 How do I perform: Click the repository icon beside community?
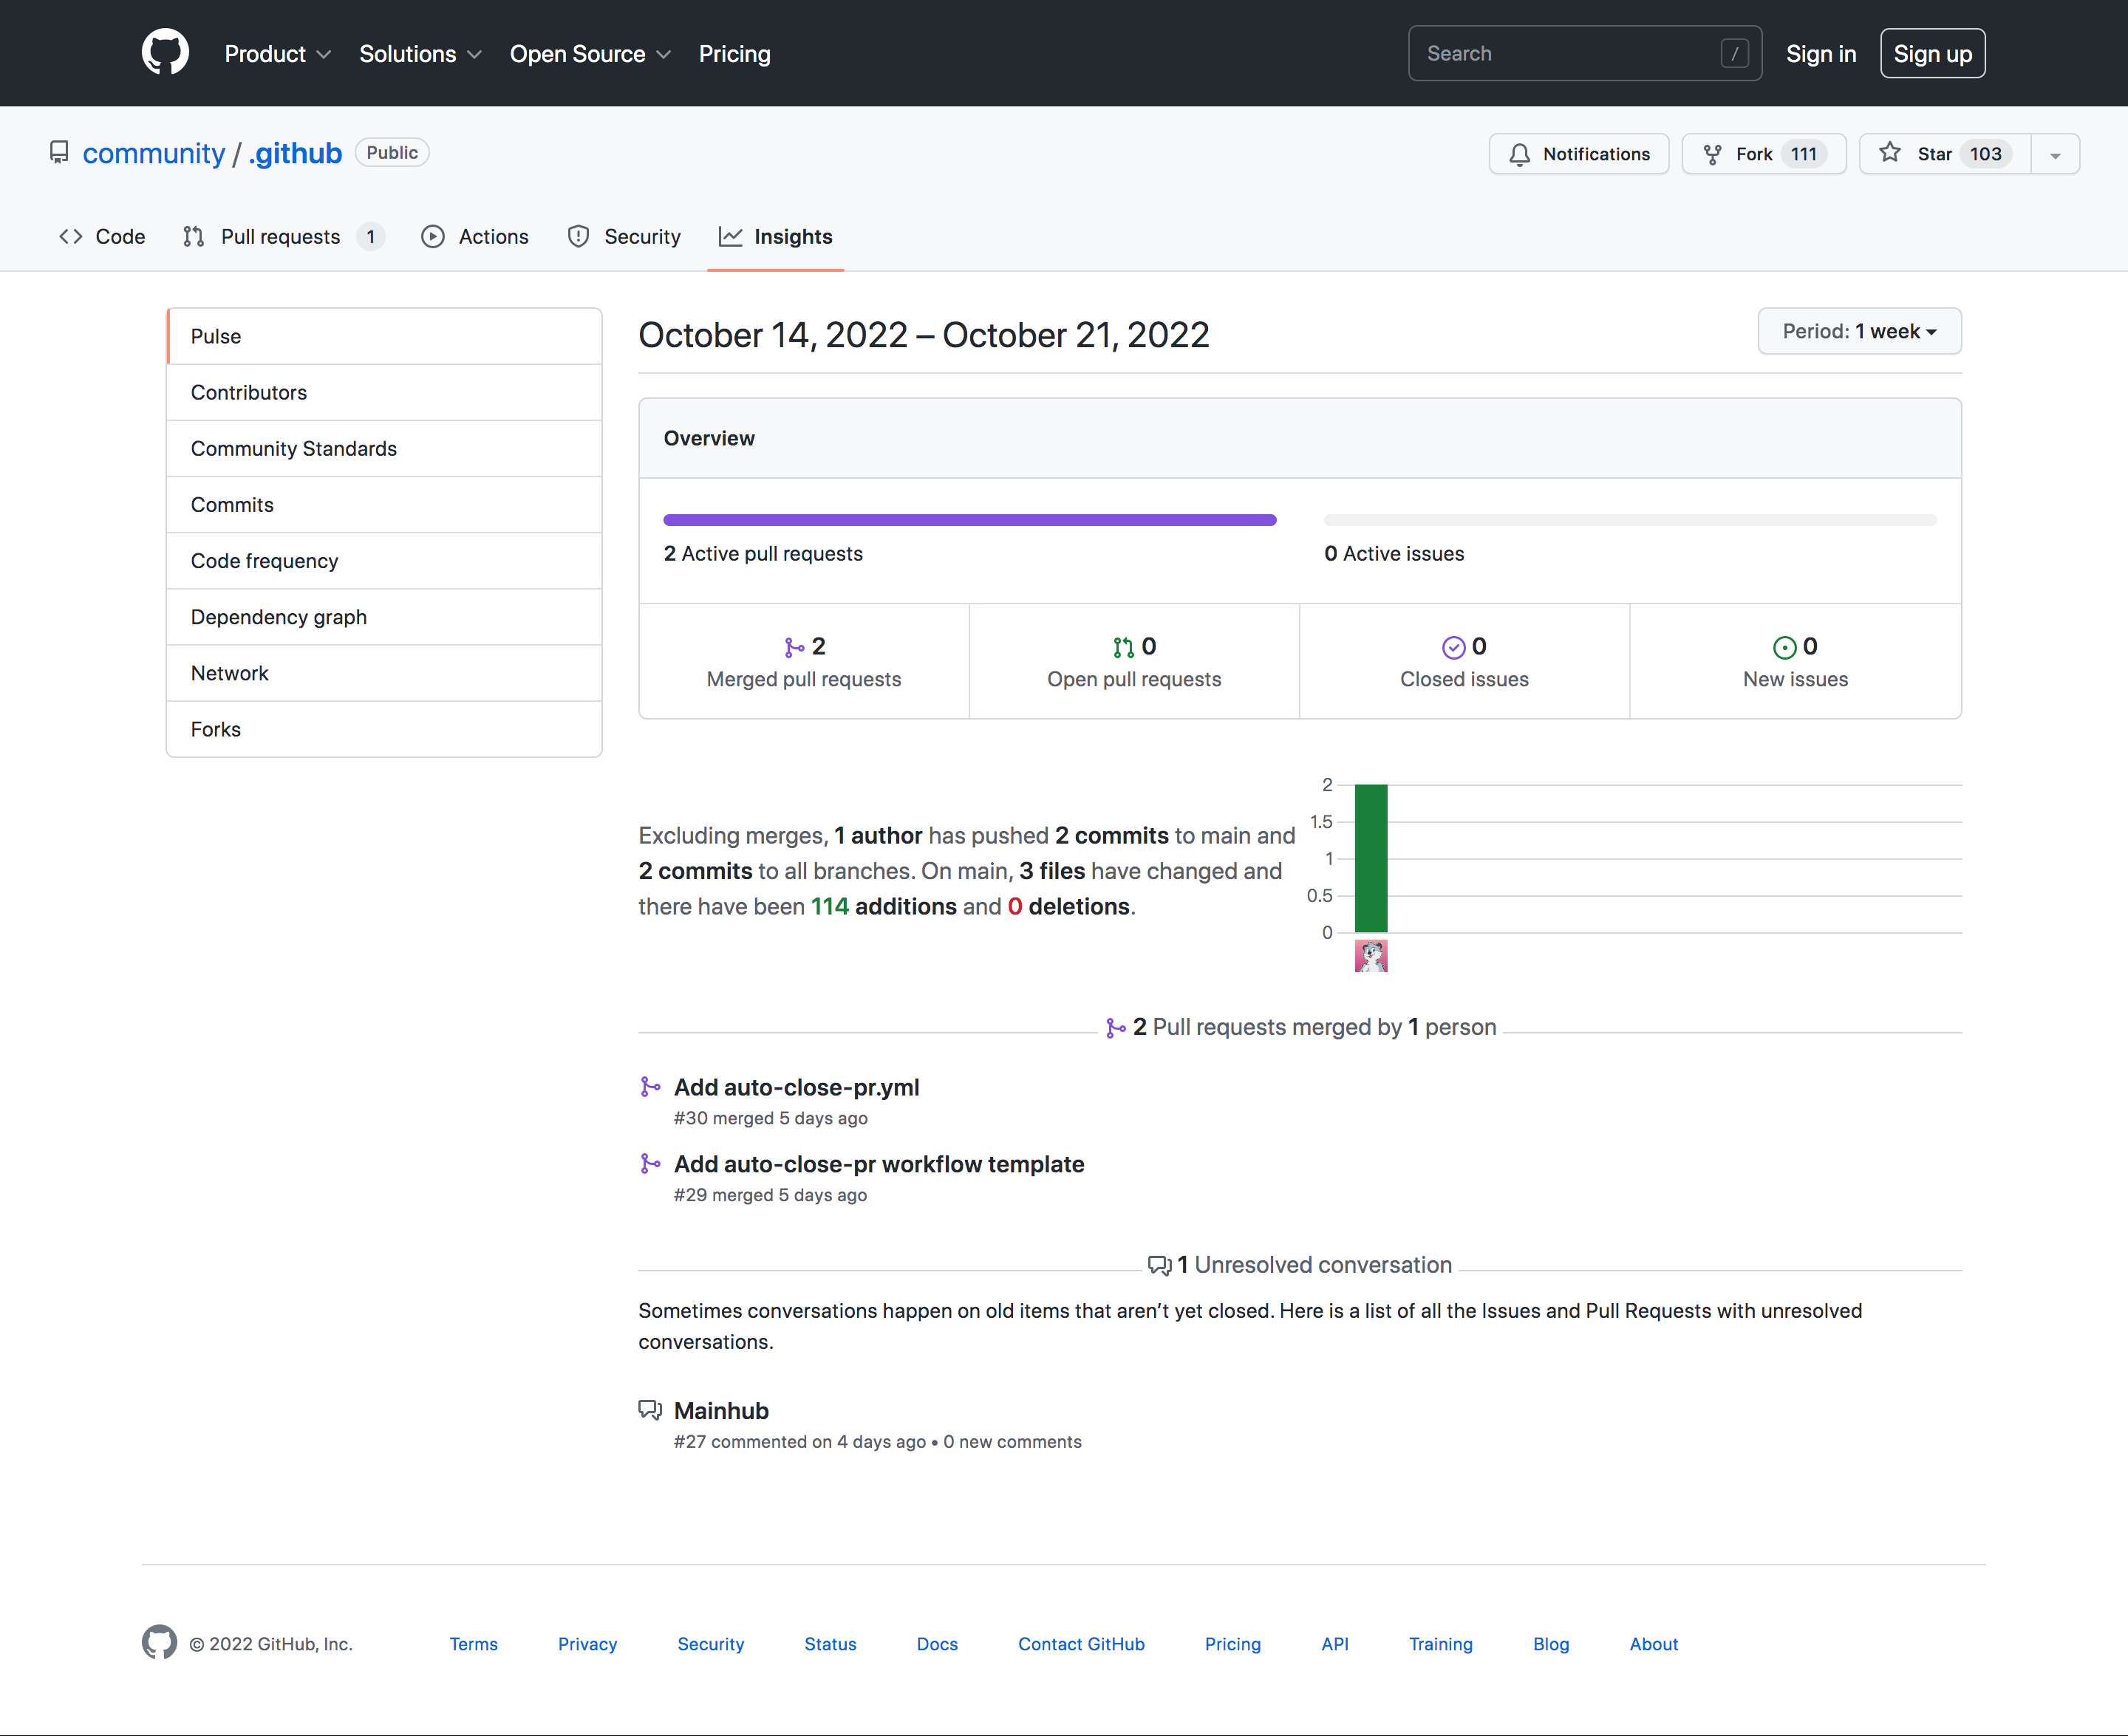coord(59,153)
